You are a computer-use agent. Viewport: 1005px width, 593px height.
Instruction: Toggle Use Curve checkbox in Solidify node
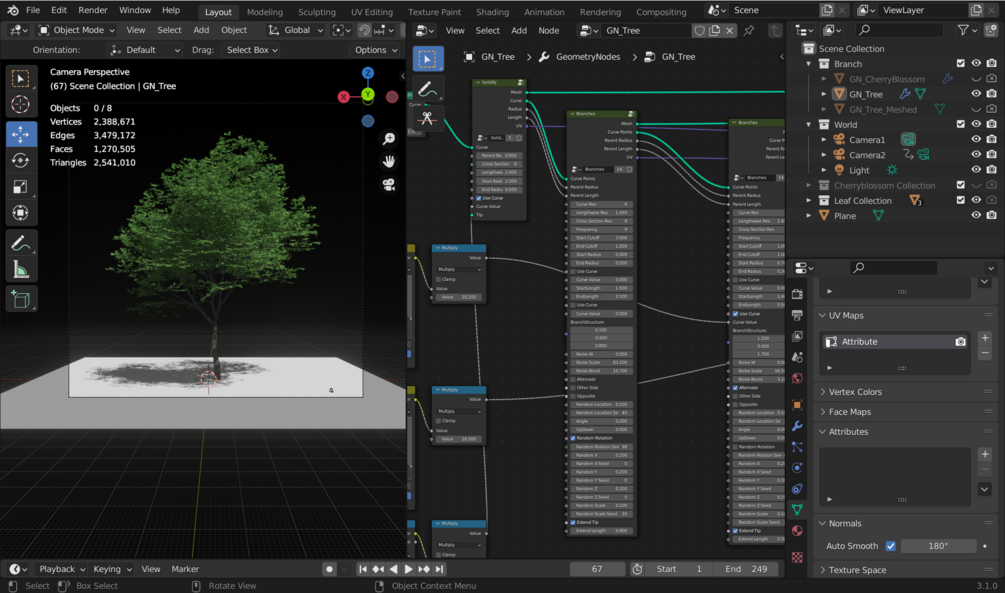coord(479,198)
